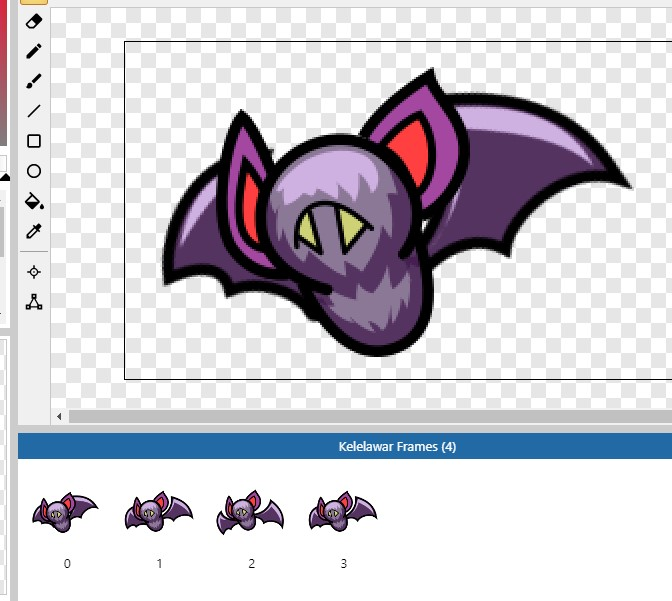Select the Paint Bucket fill tool
The height and width of the screenshot is (601, 672).
(x=34, y=201)
